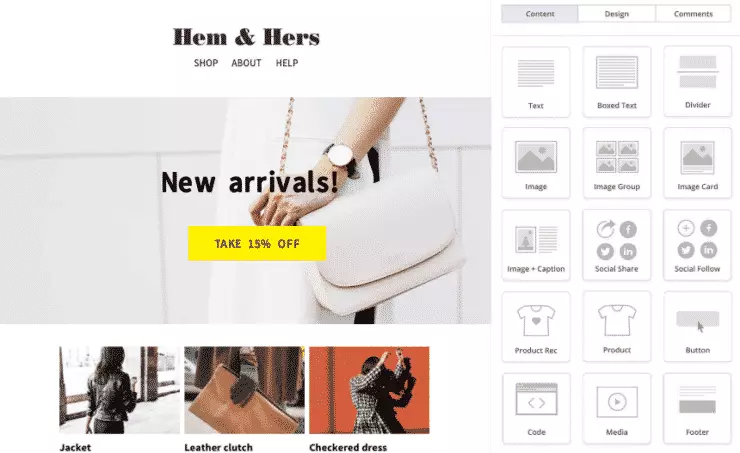Select the Image Card block

698,163
